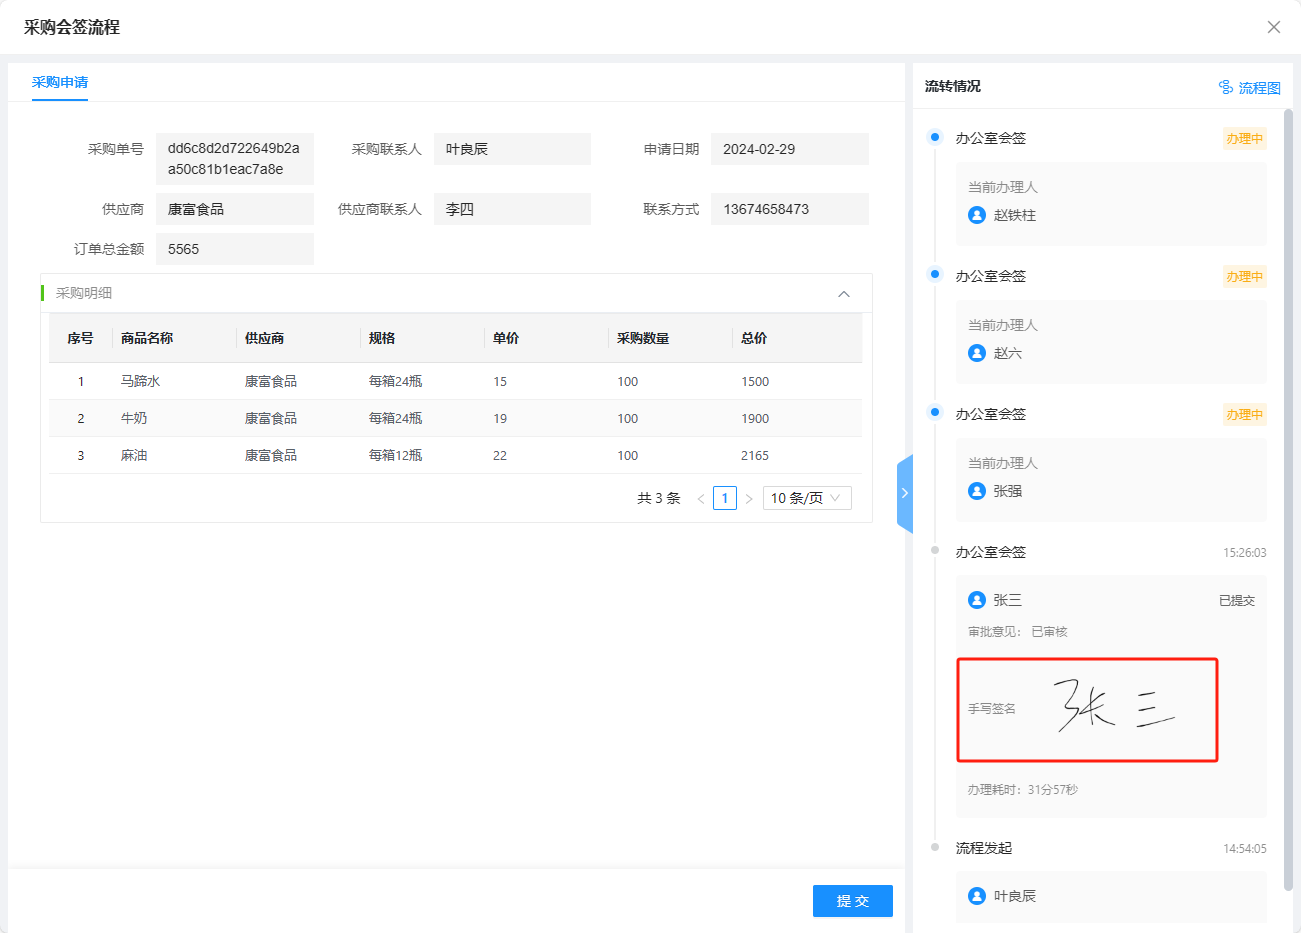Viewport: 1301px width, 933px height.
Task: Click 张三's user avatar icon
Action: [x=977, y=600]
